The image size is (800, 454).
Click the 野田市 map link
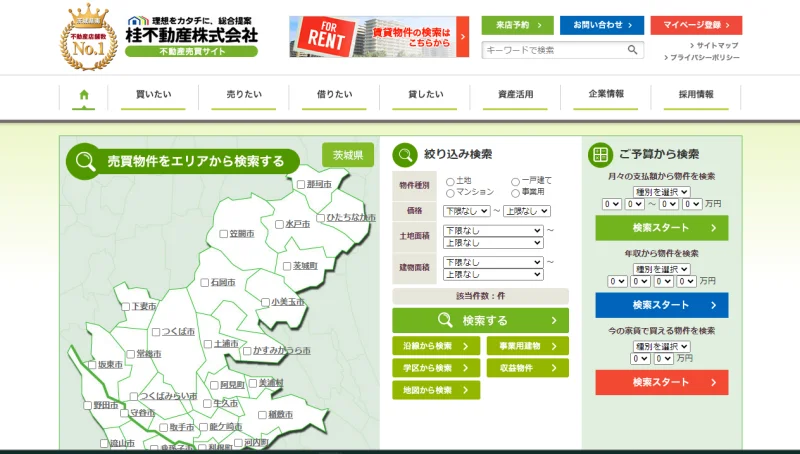tap(106, 406)
